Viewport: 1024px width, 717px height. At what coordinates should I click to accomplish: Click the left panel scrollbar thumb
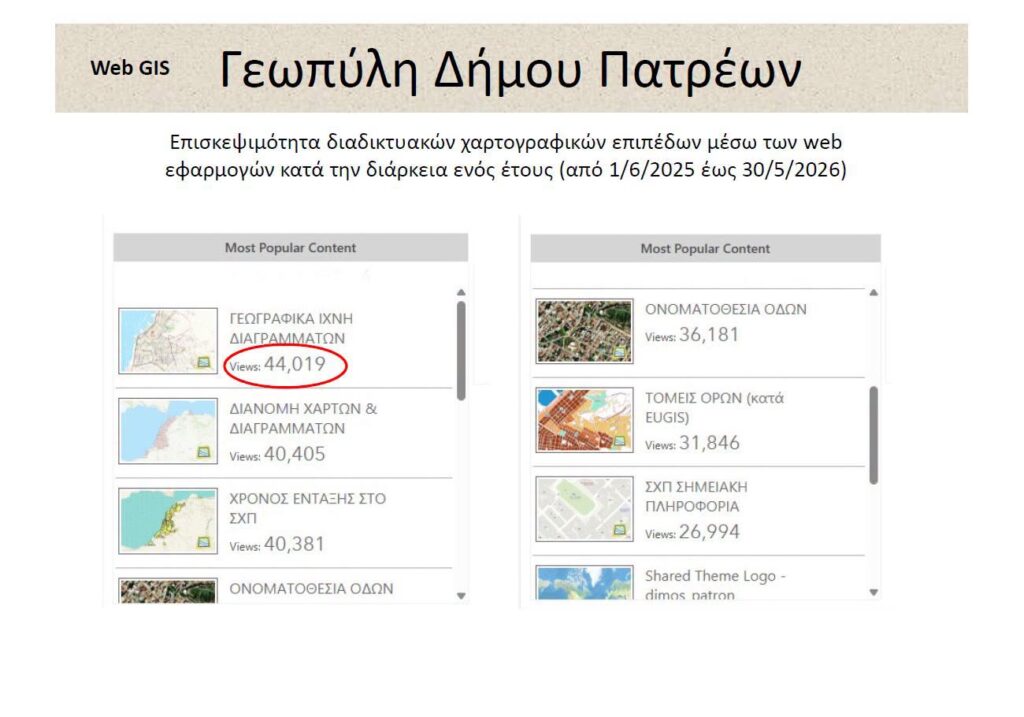coord(461,351)
